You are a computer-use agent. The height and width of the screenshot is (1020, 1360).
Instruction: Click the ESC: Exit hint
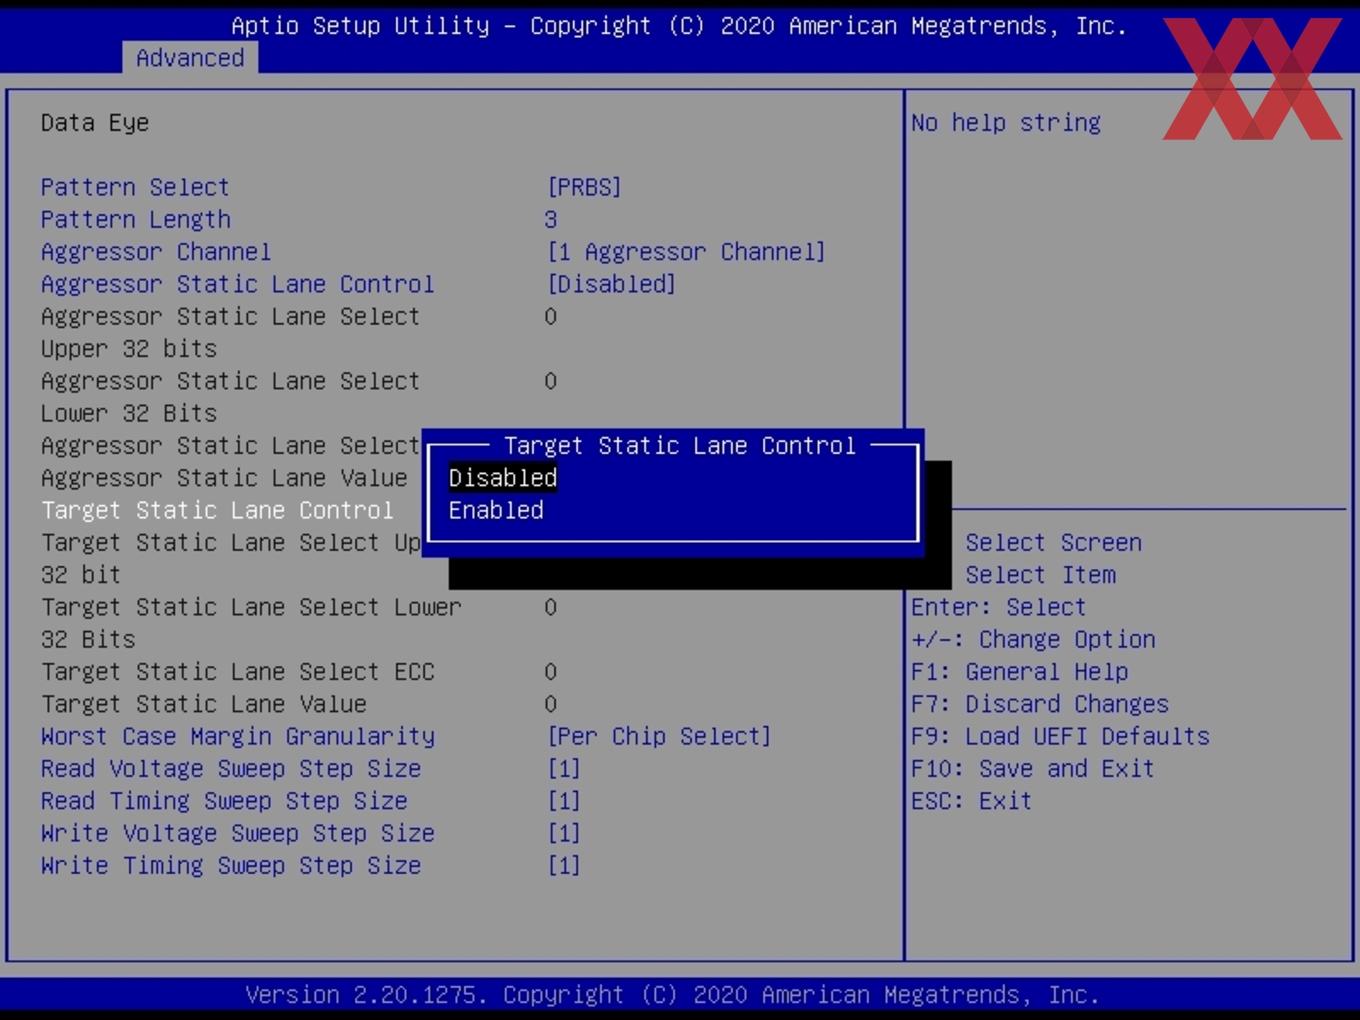[971, 801]
